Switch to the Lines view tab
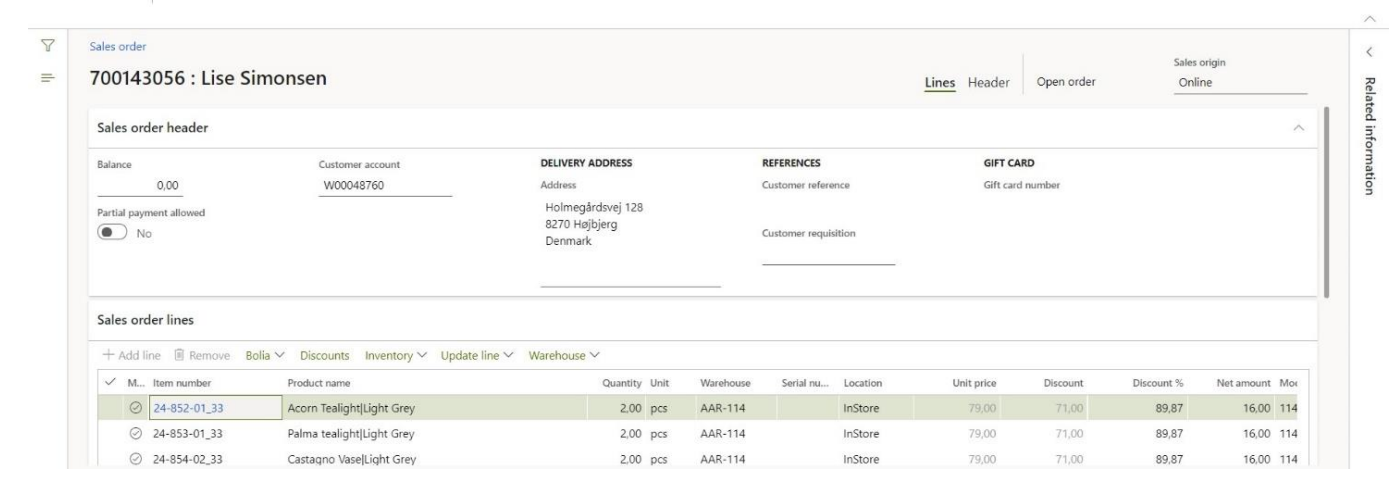Image resolution: width=1399 pixels, height=498 pixels. pos(941,82)
